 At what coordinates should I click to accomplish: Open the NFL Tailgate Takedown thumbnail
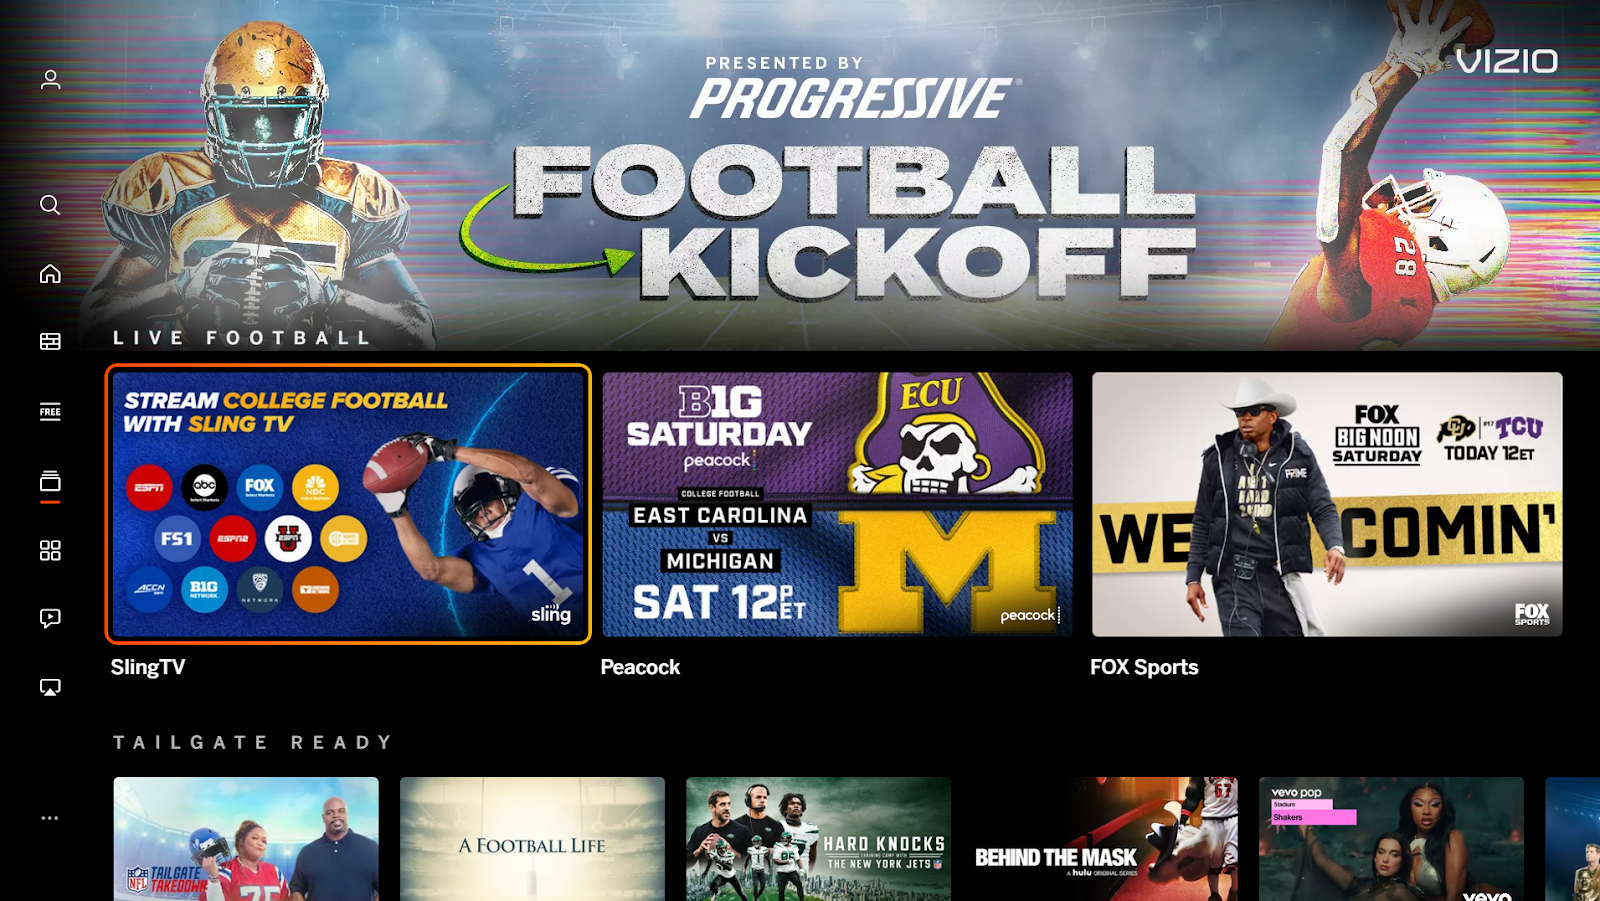click(x=246, y=839)
